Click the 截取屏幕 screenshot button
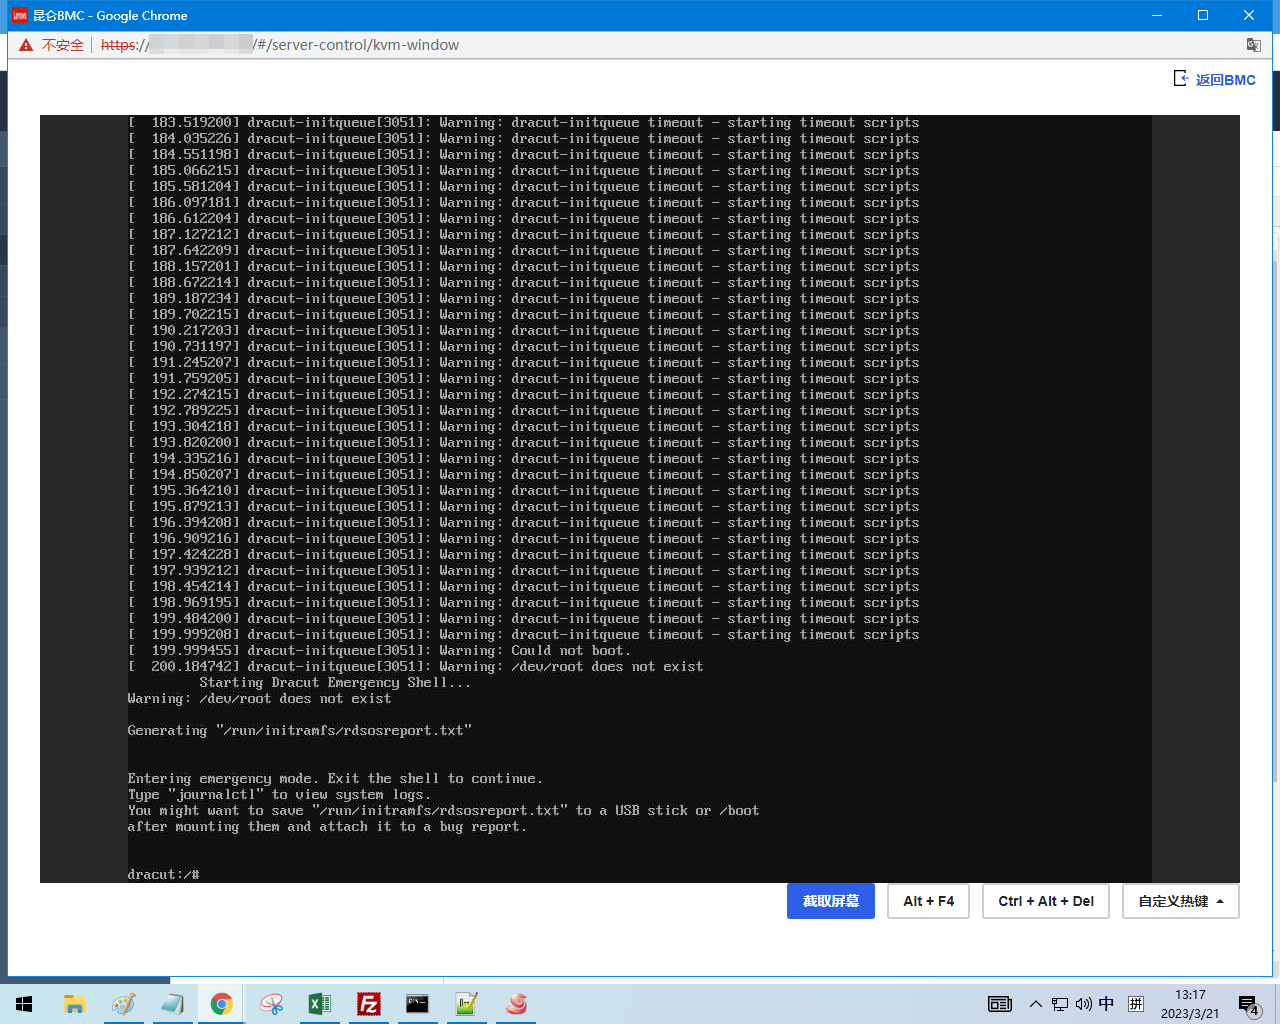Screen dimensions: 1280x1024 (830, 901)
